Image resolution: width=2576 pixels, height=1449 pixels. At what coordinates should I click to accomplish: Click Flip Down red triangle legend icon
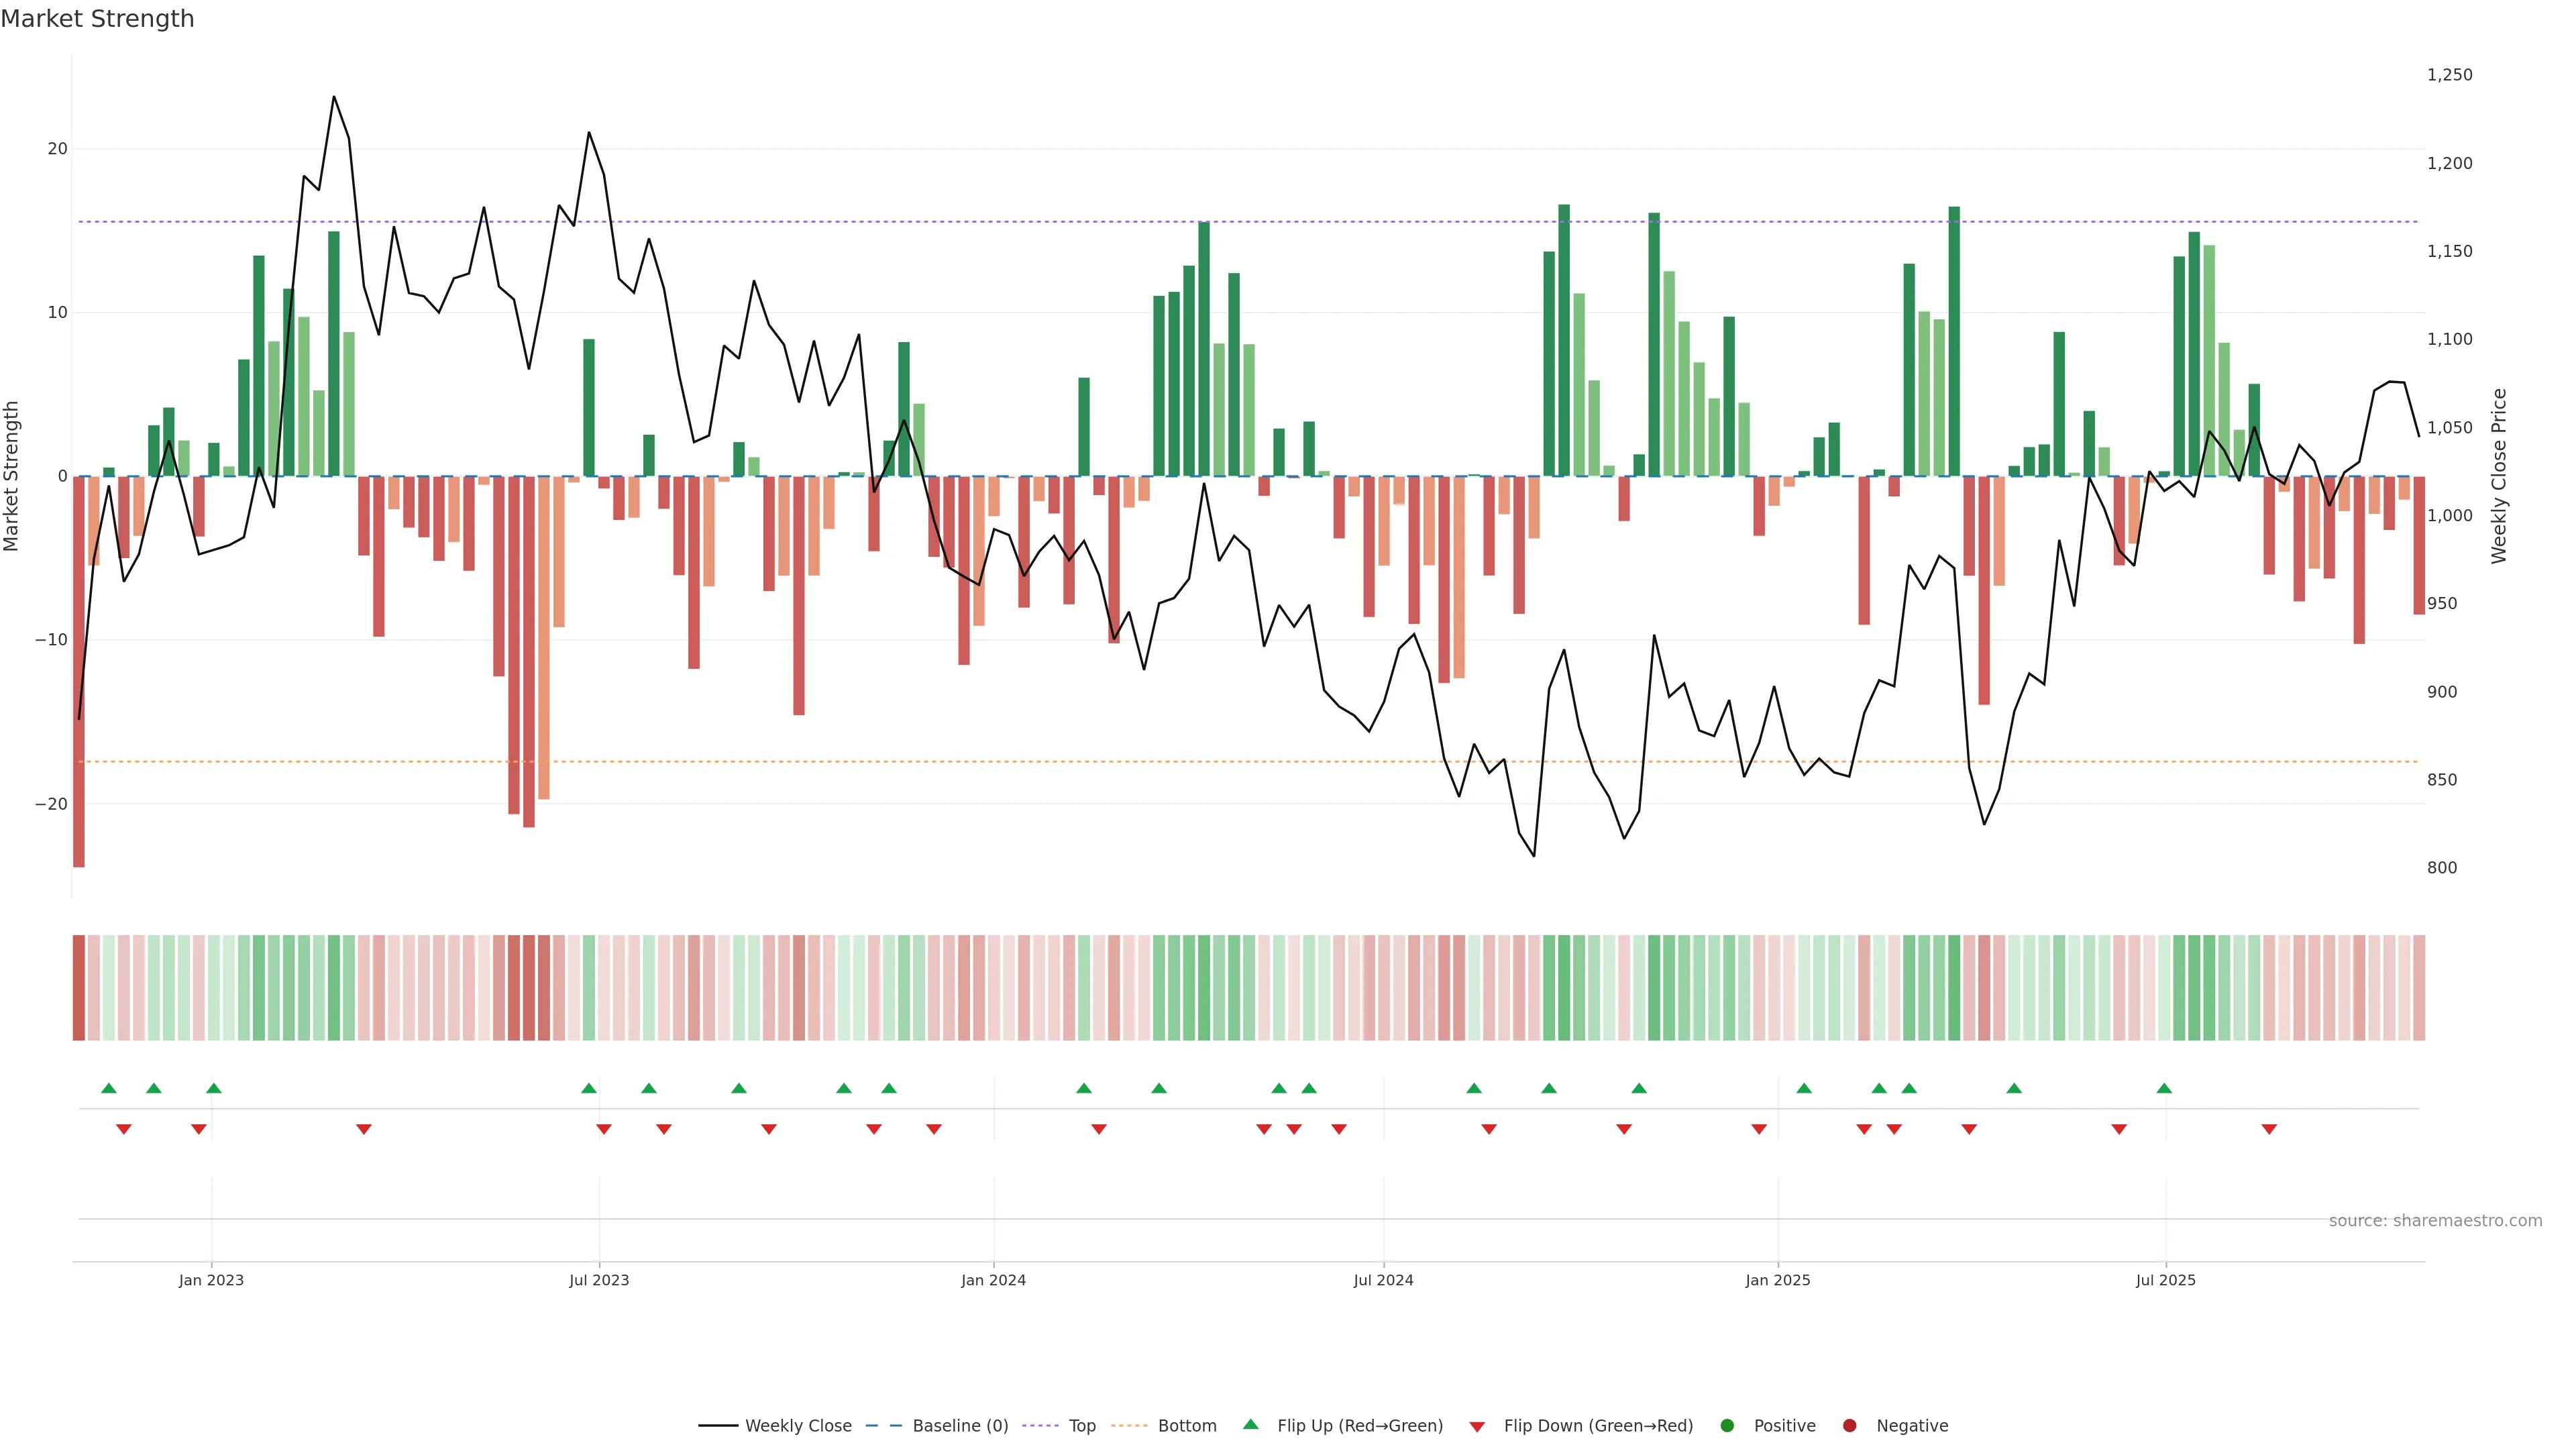pos(1477,1427)
